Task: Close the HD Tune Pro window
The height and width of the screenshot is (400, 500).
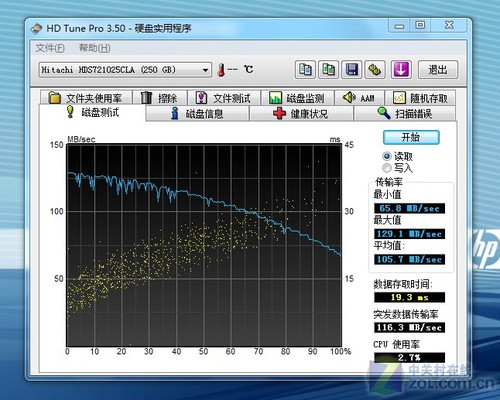Action: click(449, 26)
